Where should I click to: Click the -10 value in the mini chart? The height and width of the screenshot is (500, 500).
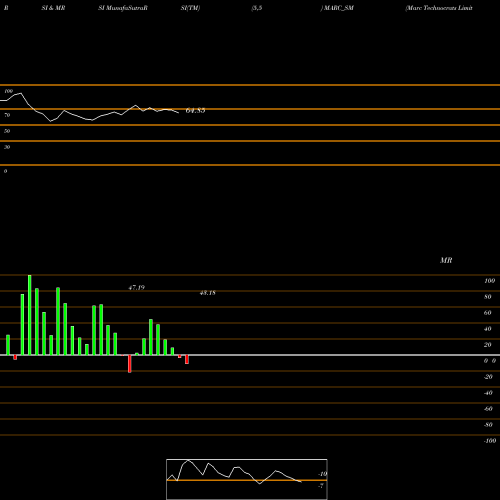[322, 474]
